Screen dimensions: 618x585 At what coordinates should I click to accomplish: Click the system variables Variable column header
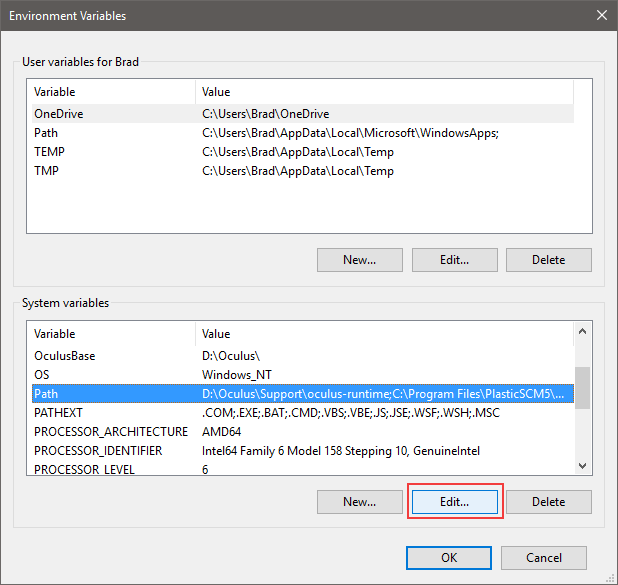pyautogui.click(x=114, y=334)
